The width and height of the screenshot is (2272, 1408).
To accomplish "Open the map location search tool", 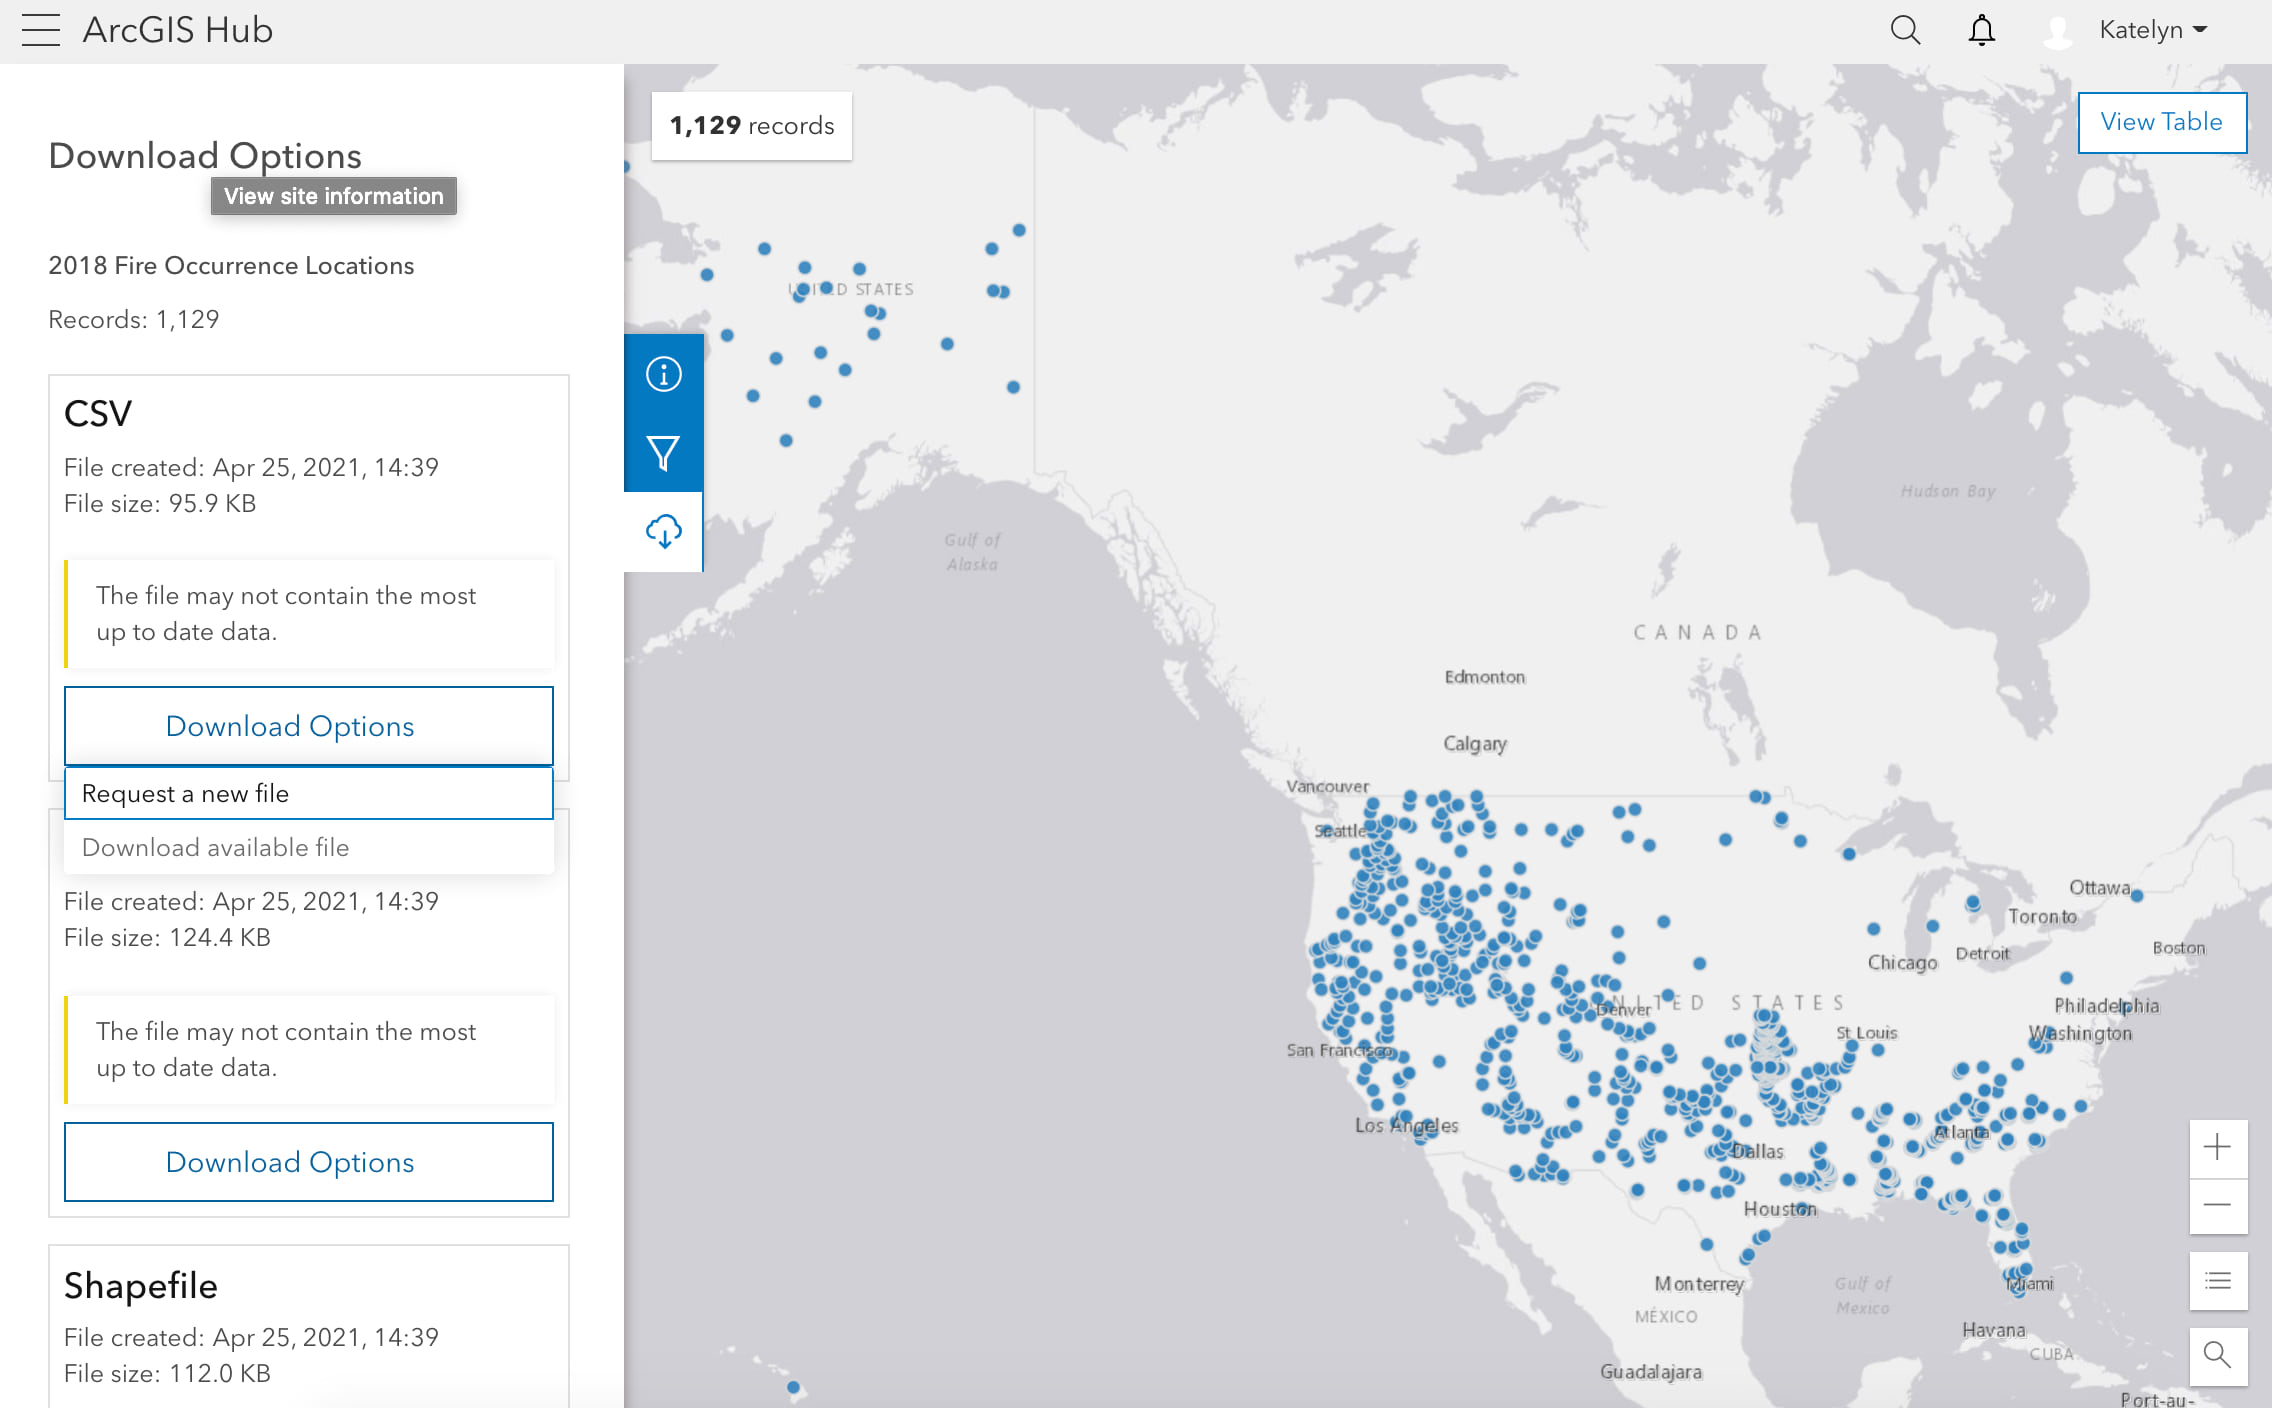I will tap(2217, 1355).
